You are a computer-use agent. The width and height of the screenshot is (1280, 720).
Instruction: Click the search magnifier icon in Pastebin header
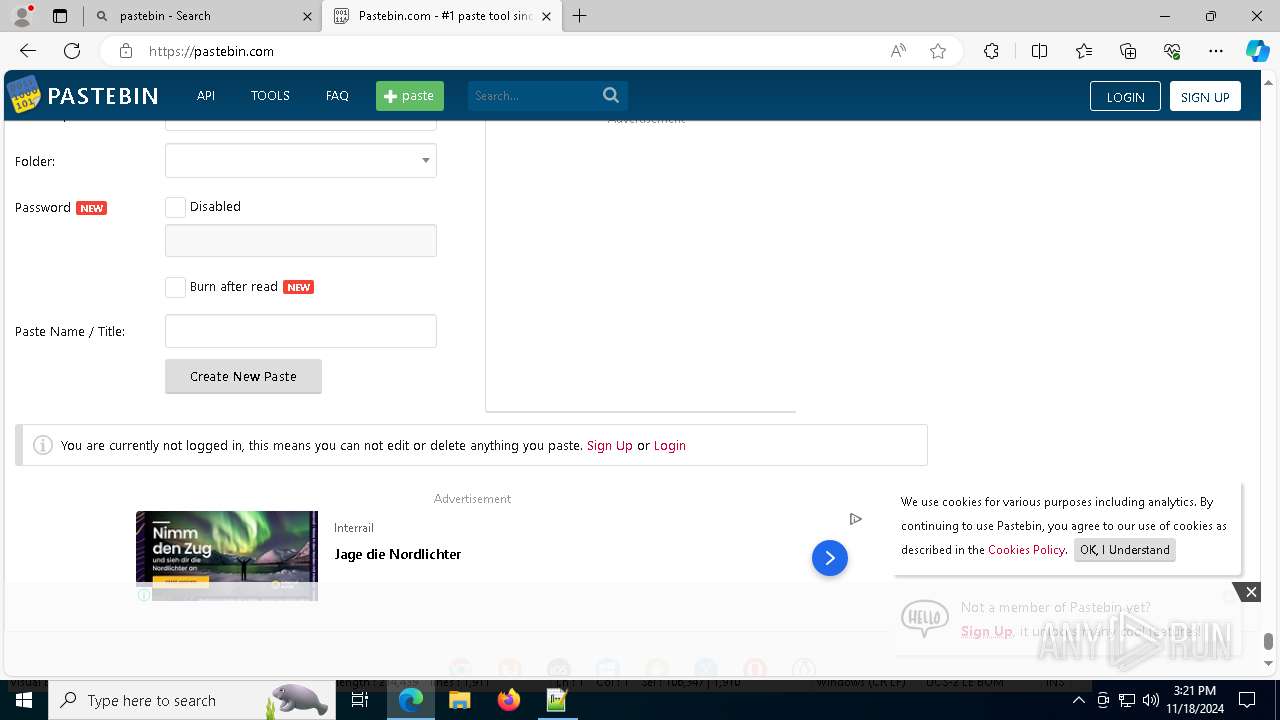(611, 95)
